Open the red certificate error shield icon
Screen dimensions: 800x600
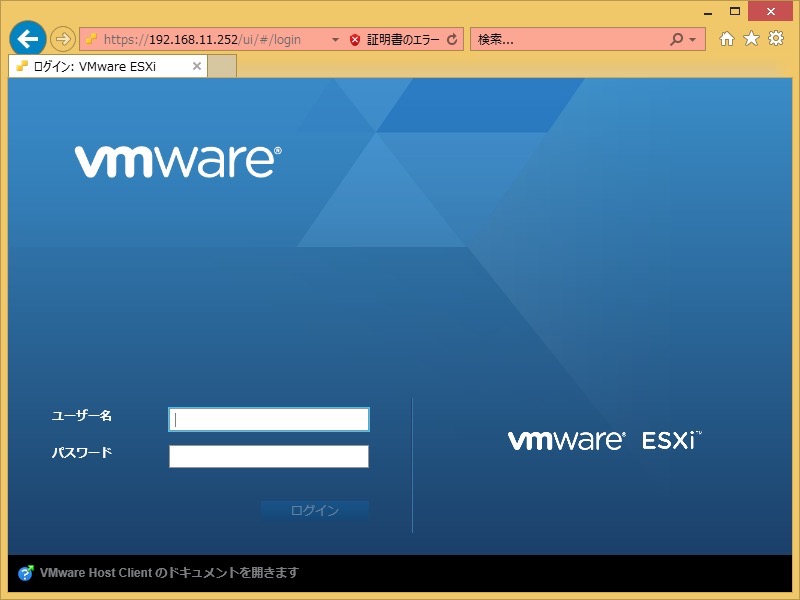pos(355,40)
